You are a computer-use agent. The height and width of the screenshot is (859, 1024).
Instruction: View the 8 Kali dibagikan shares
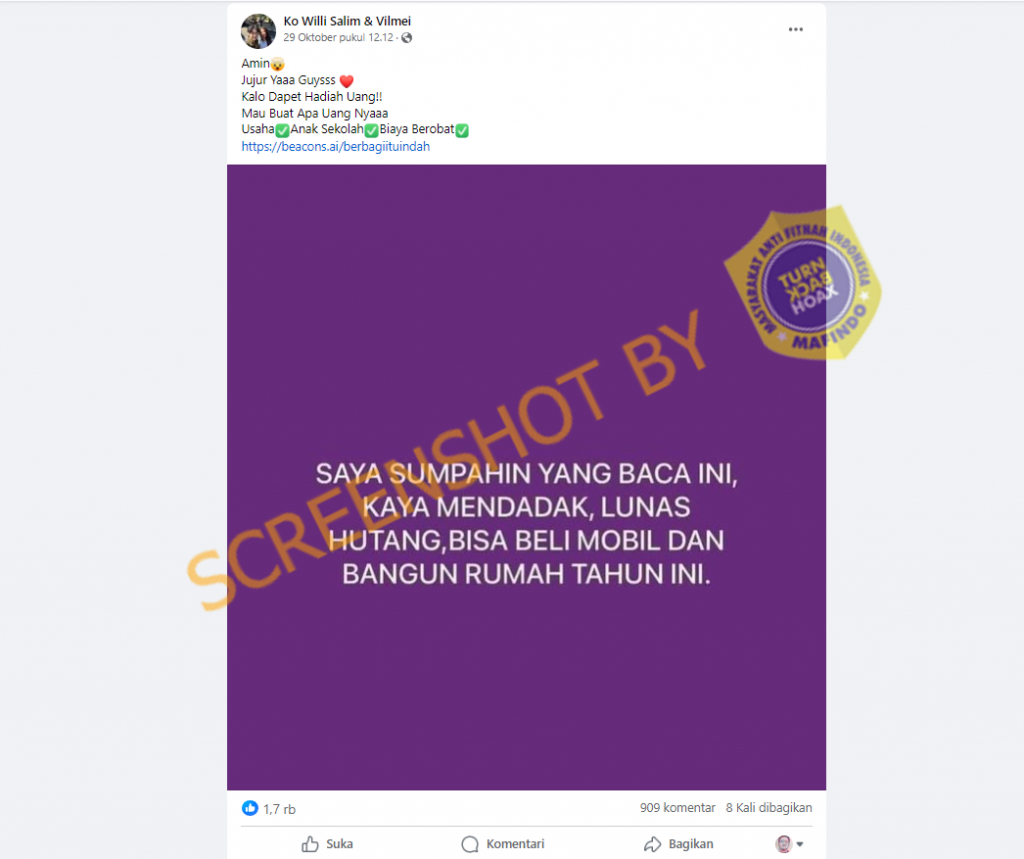(x=769, y=808)
